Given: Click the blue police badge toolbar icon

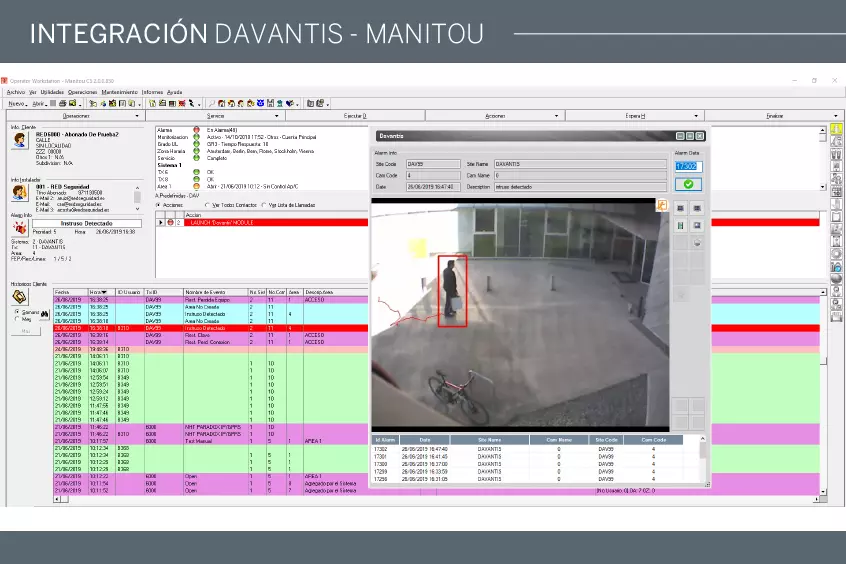Looking at the screenshot, I should [x=260, y=103].
